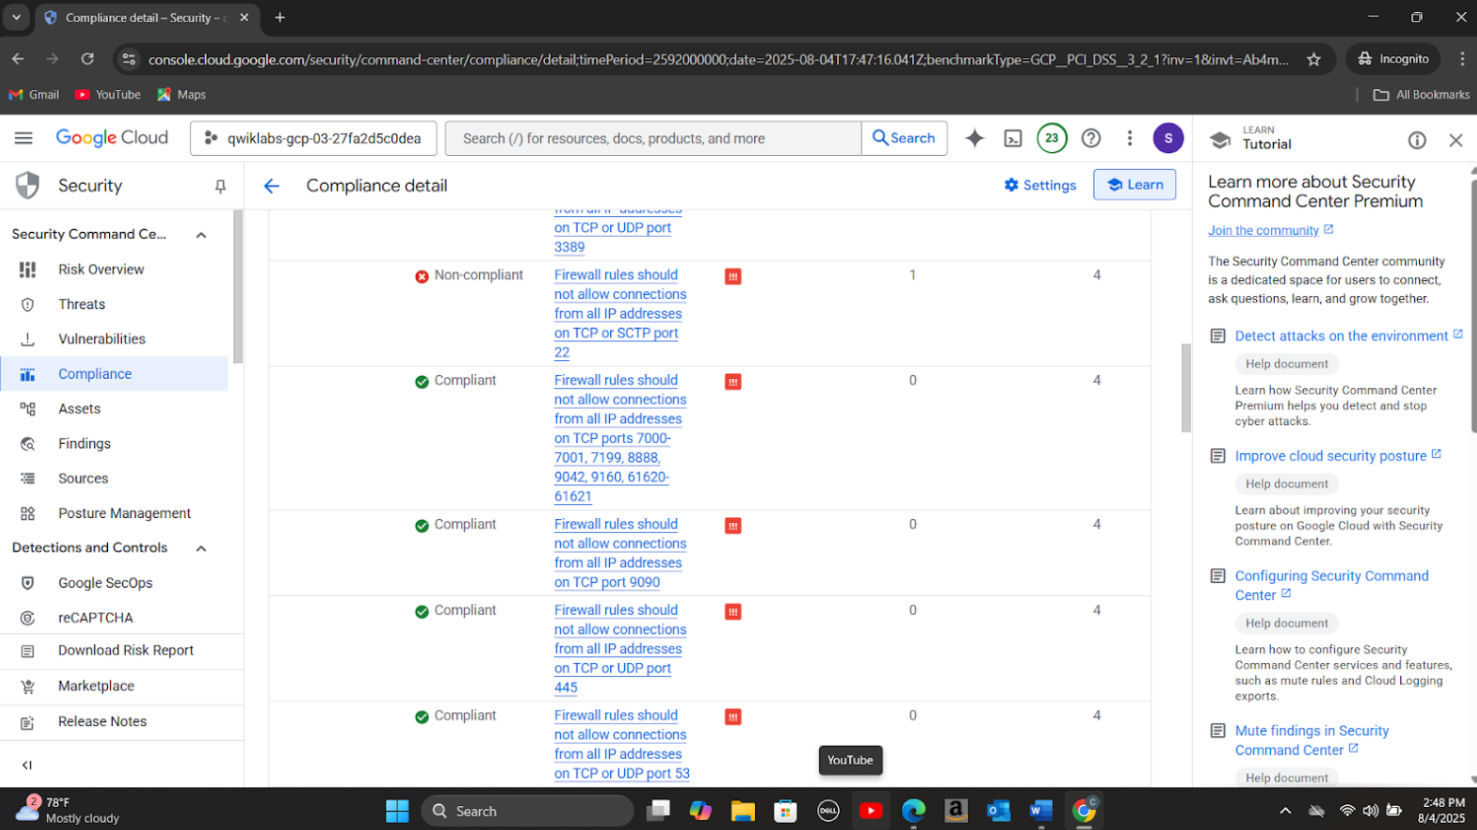Activate Cloud Shell terminal icon
Screen dimensions: 1477x830
point(1013,138)
